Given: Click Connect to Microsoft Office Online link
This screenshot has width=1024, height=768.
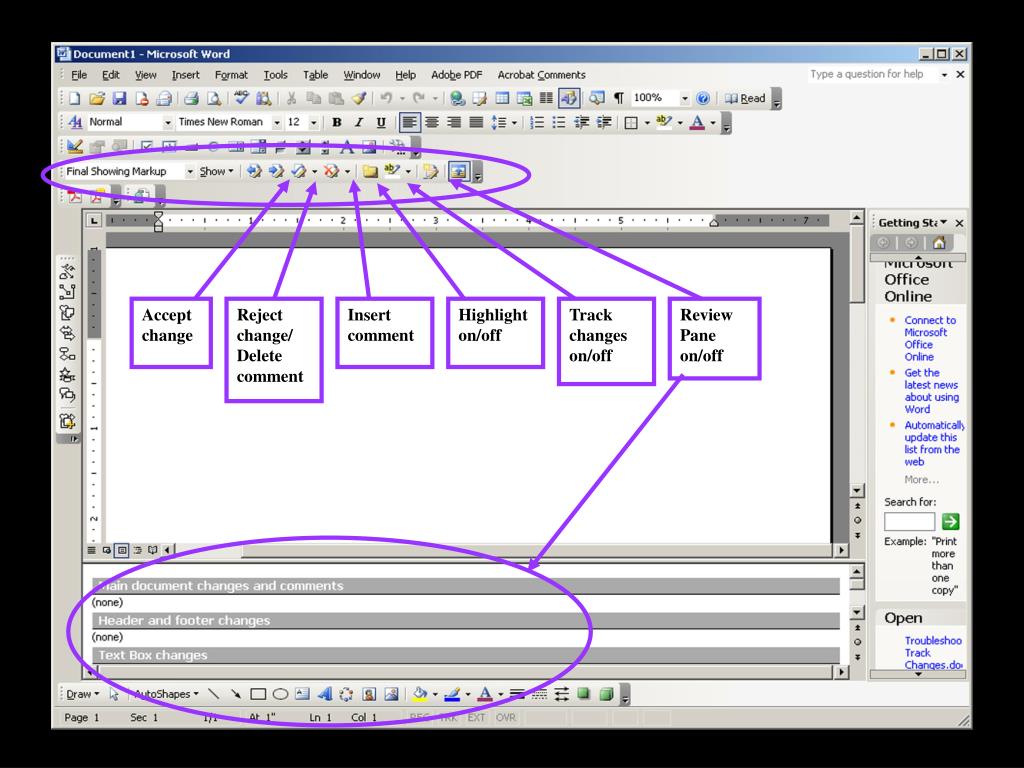Looking at the screenshot, I should 930,338.
